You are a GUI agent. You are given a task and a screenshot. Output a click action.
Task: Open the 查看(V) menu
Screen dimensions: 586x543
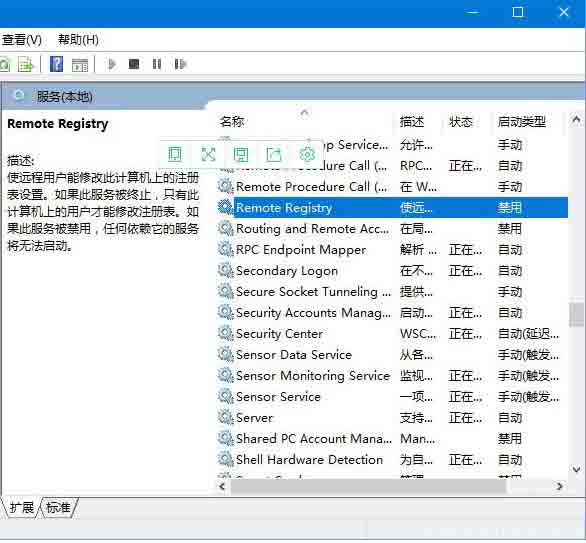[22, 40]
